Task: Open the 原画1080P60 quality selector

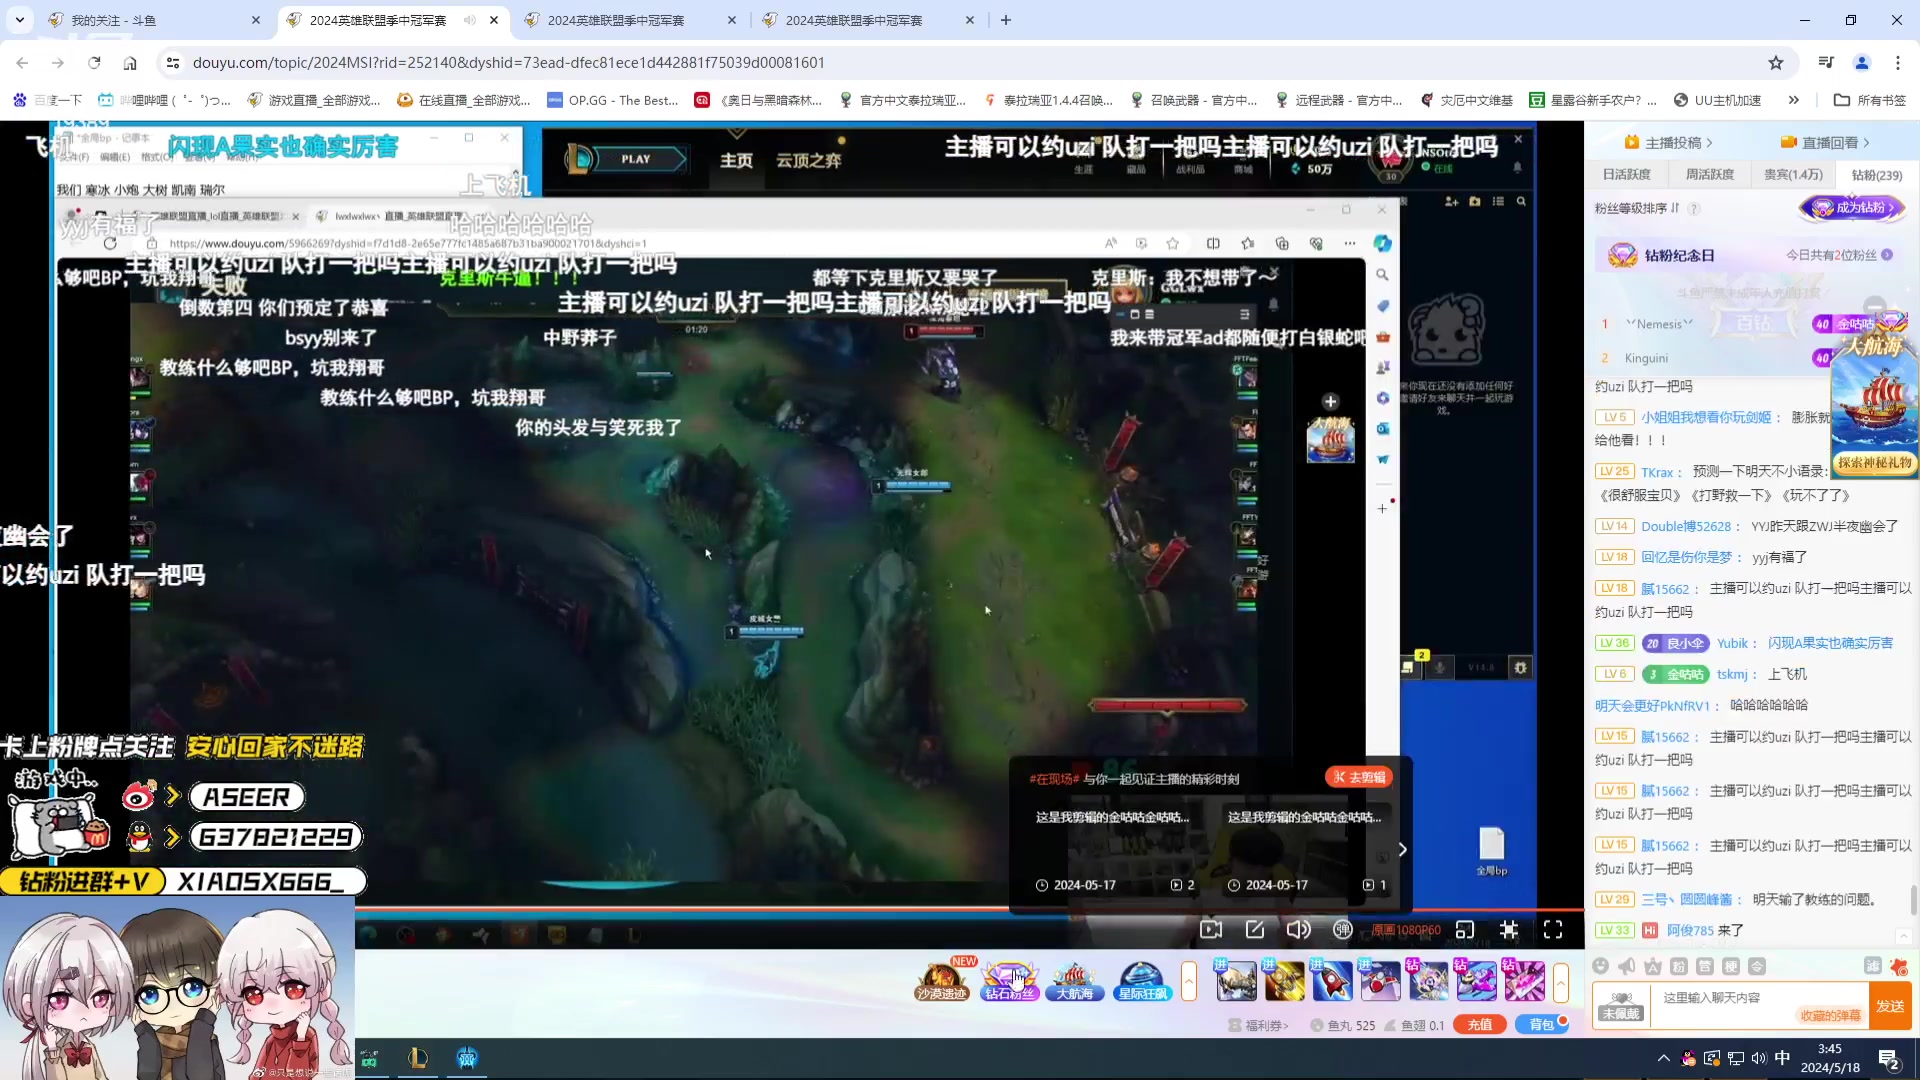Action: point(1405,930)
